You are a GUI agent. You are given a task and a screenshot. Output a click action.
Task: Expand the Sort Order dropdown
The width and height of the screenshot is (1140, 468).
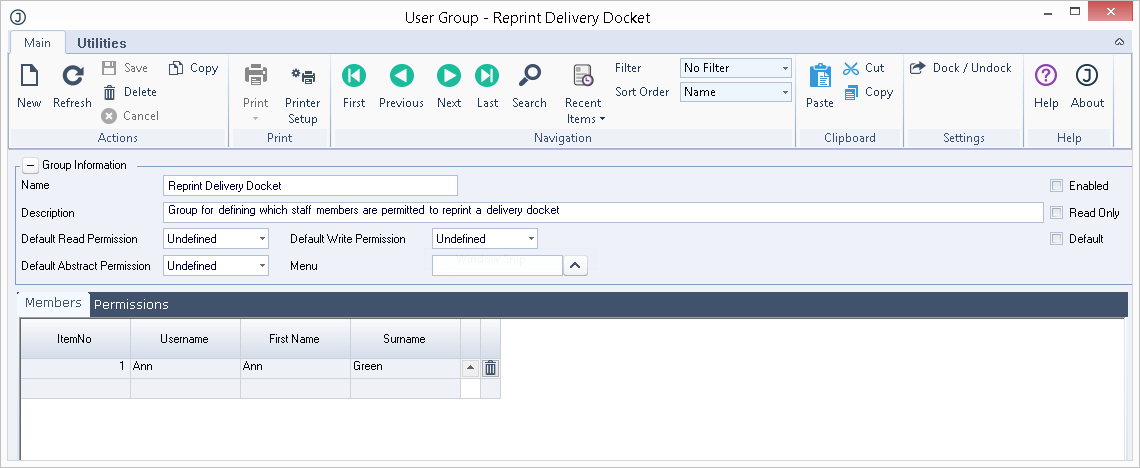(x=735, y=92)
